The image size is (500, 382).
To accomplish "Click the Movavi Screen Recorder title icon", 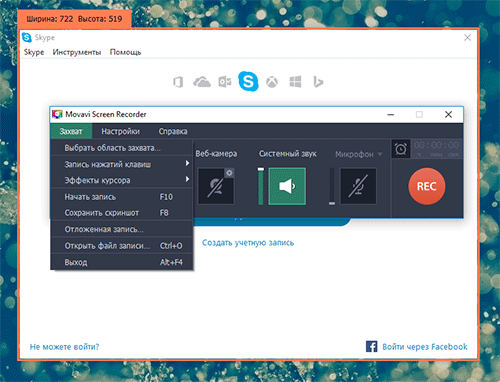I will coord(57,114).
